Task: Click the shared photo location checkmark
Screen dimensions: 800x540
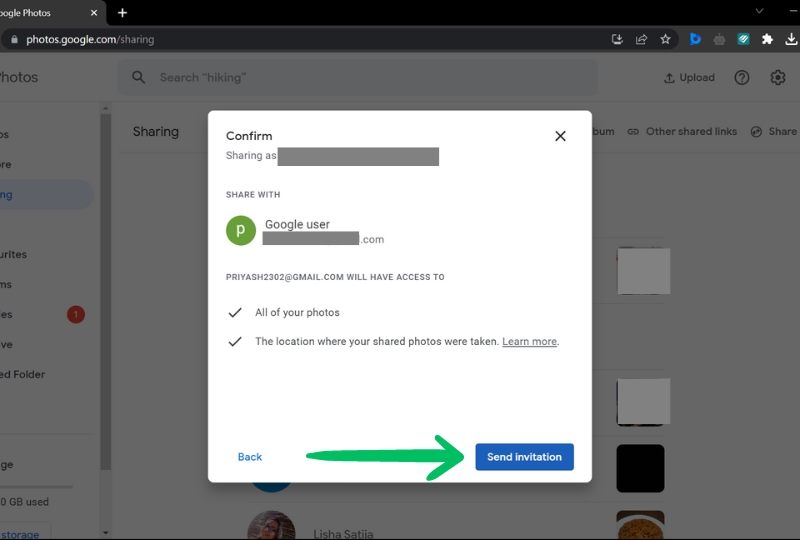Action: point(235,341)
